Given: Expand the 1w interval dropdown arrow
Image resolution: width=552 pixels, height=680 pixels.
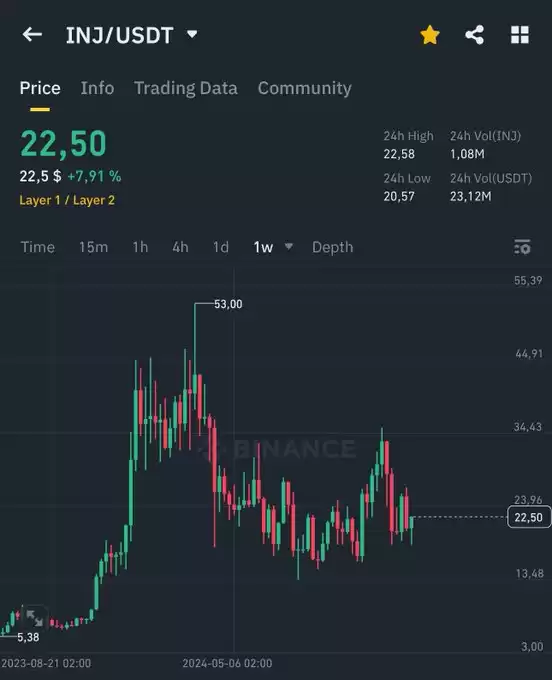Looking at the screenshot, I should coord(288,246).
